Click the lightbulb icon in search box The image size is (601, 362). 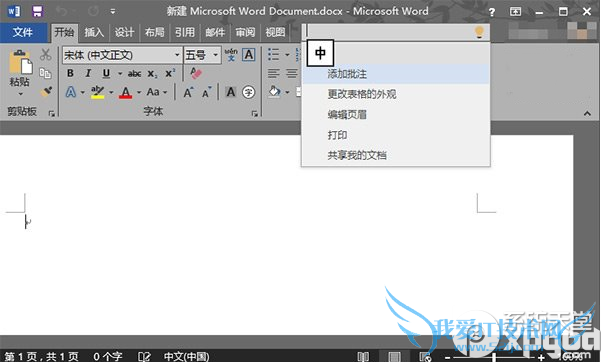pyautogui.click(x=479, y=32)
